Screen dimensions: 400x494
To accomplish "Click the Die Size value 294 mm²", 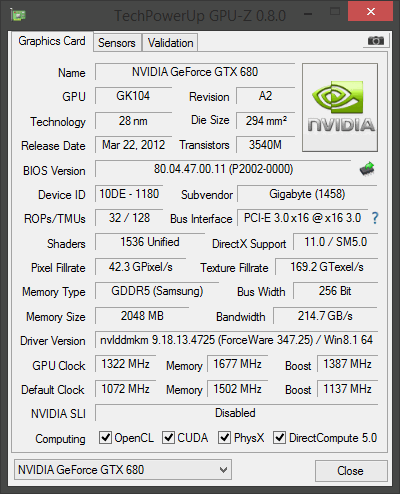I will [x=266, y=121].
